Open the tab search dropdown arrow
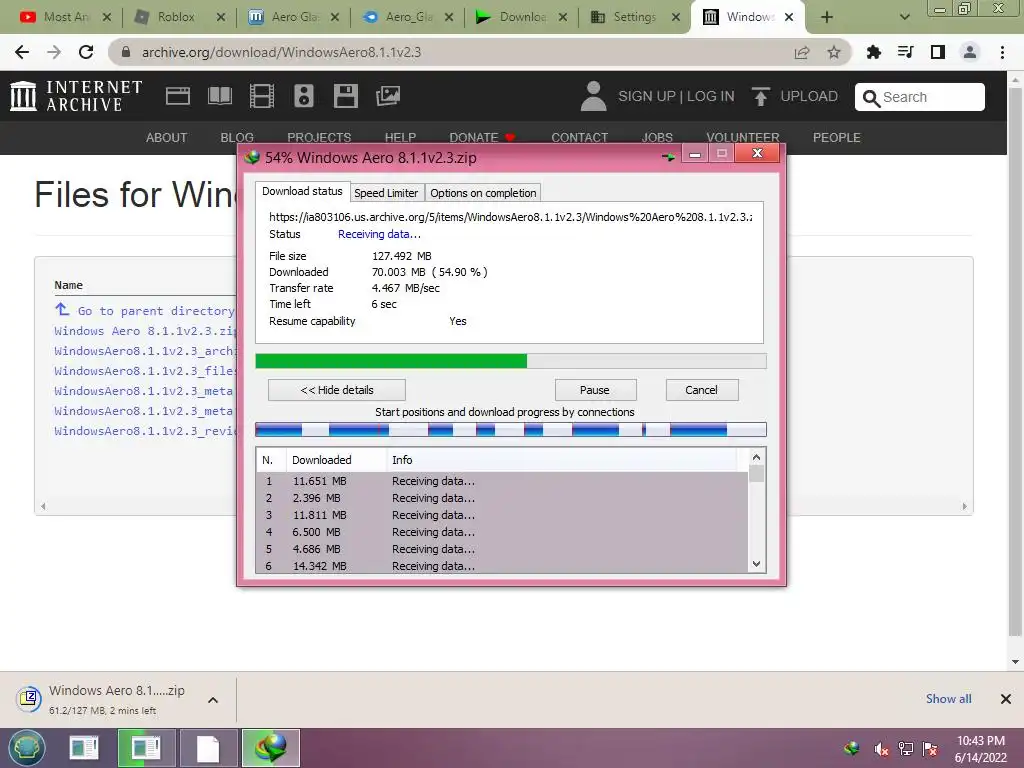The height and width of the screenshot is (768, 1024). tap(904, 17)
